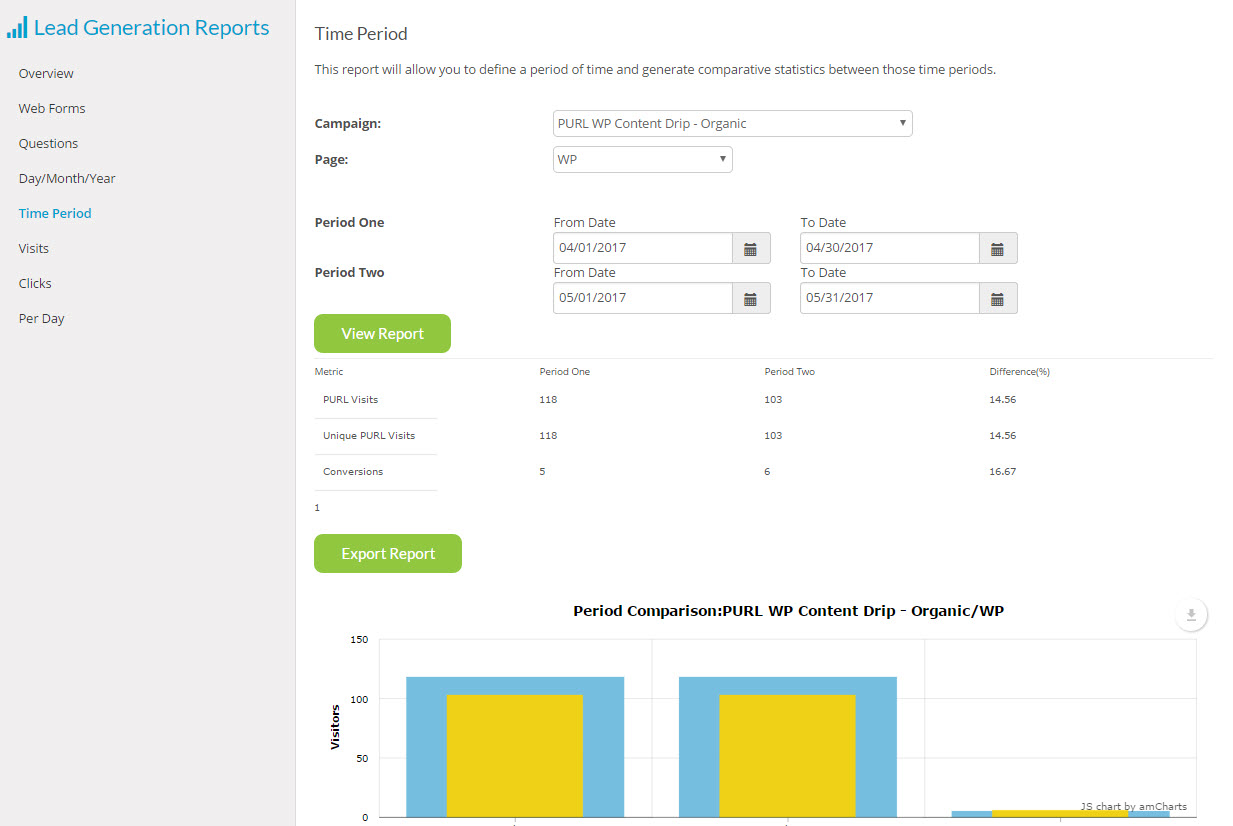Click the Metric column header
Screen dimensions: 1233x826
(329, 372)
